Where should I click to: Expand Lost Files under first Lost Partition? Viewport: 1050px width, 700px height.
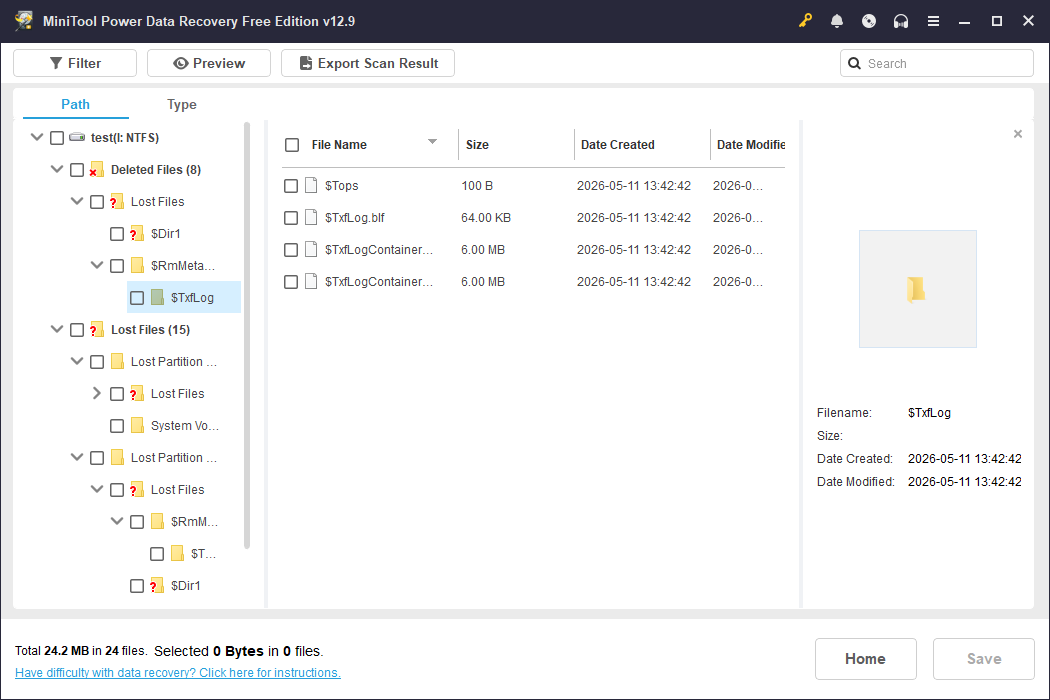click(97, 393)
